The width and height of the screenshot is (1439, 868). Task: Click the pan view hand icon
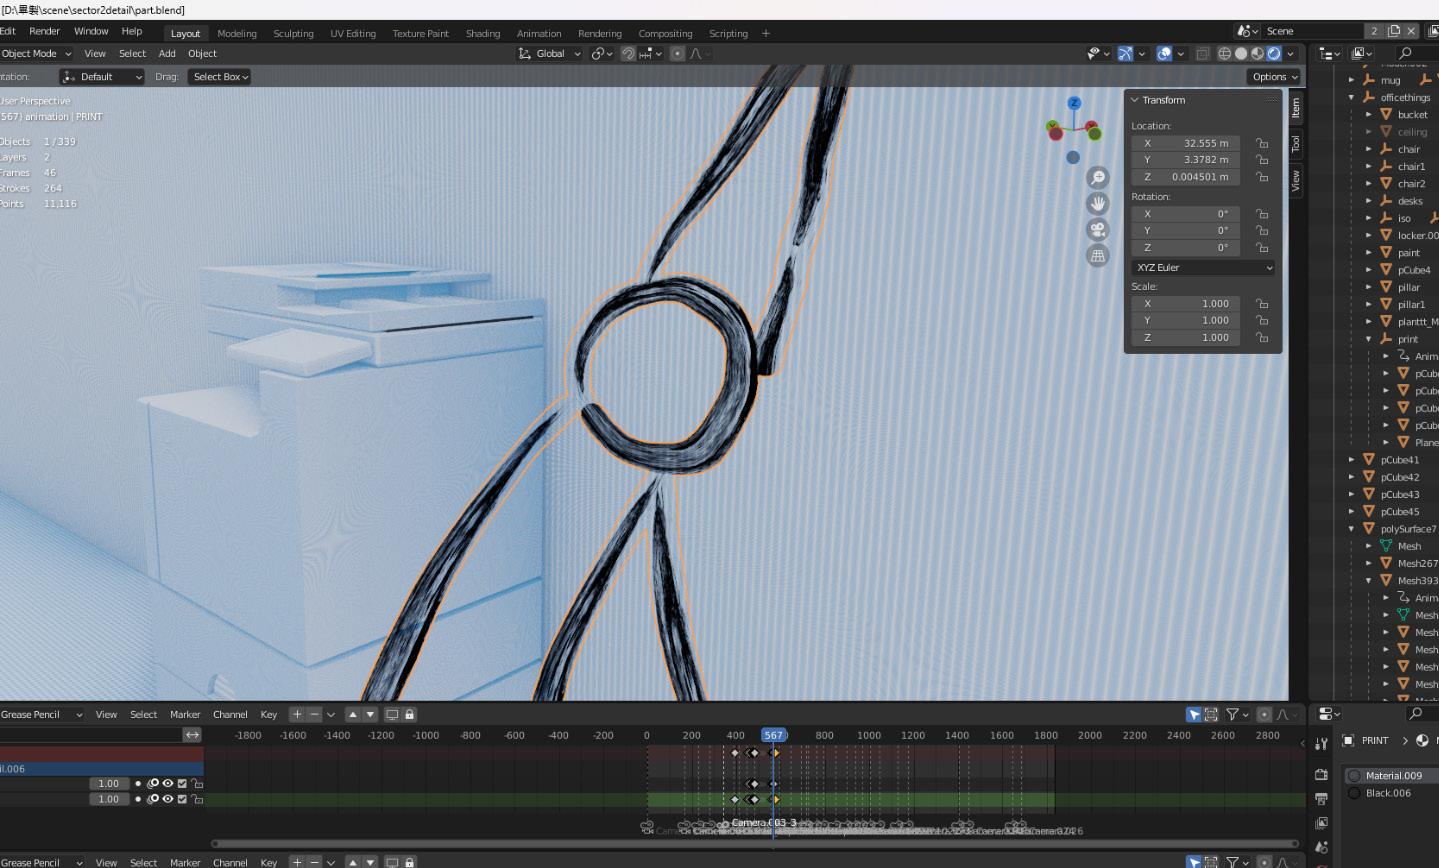tap(1098, 204)
